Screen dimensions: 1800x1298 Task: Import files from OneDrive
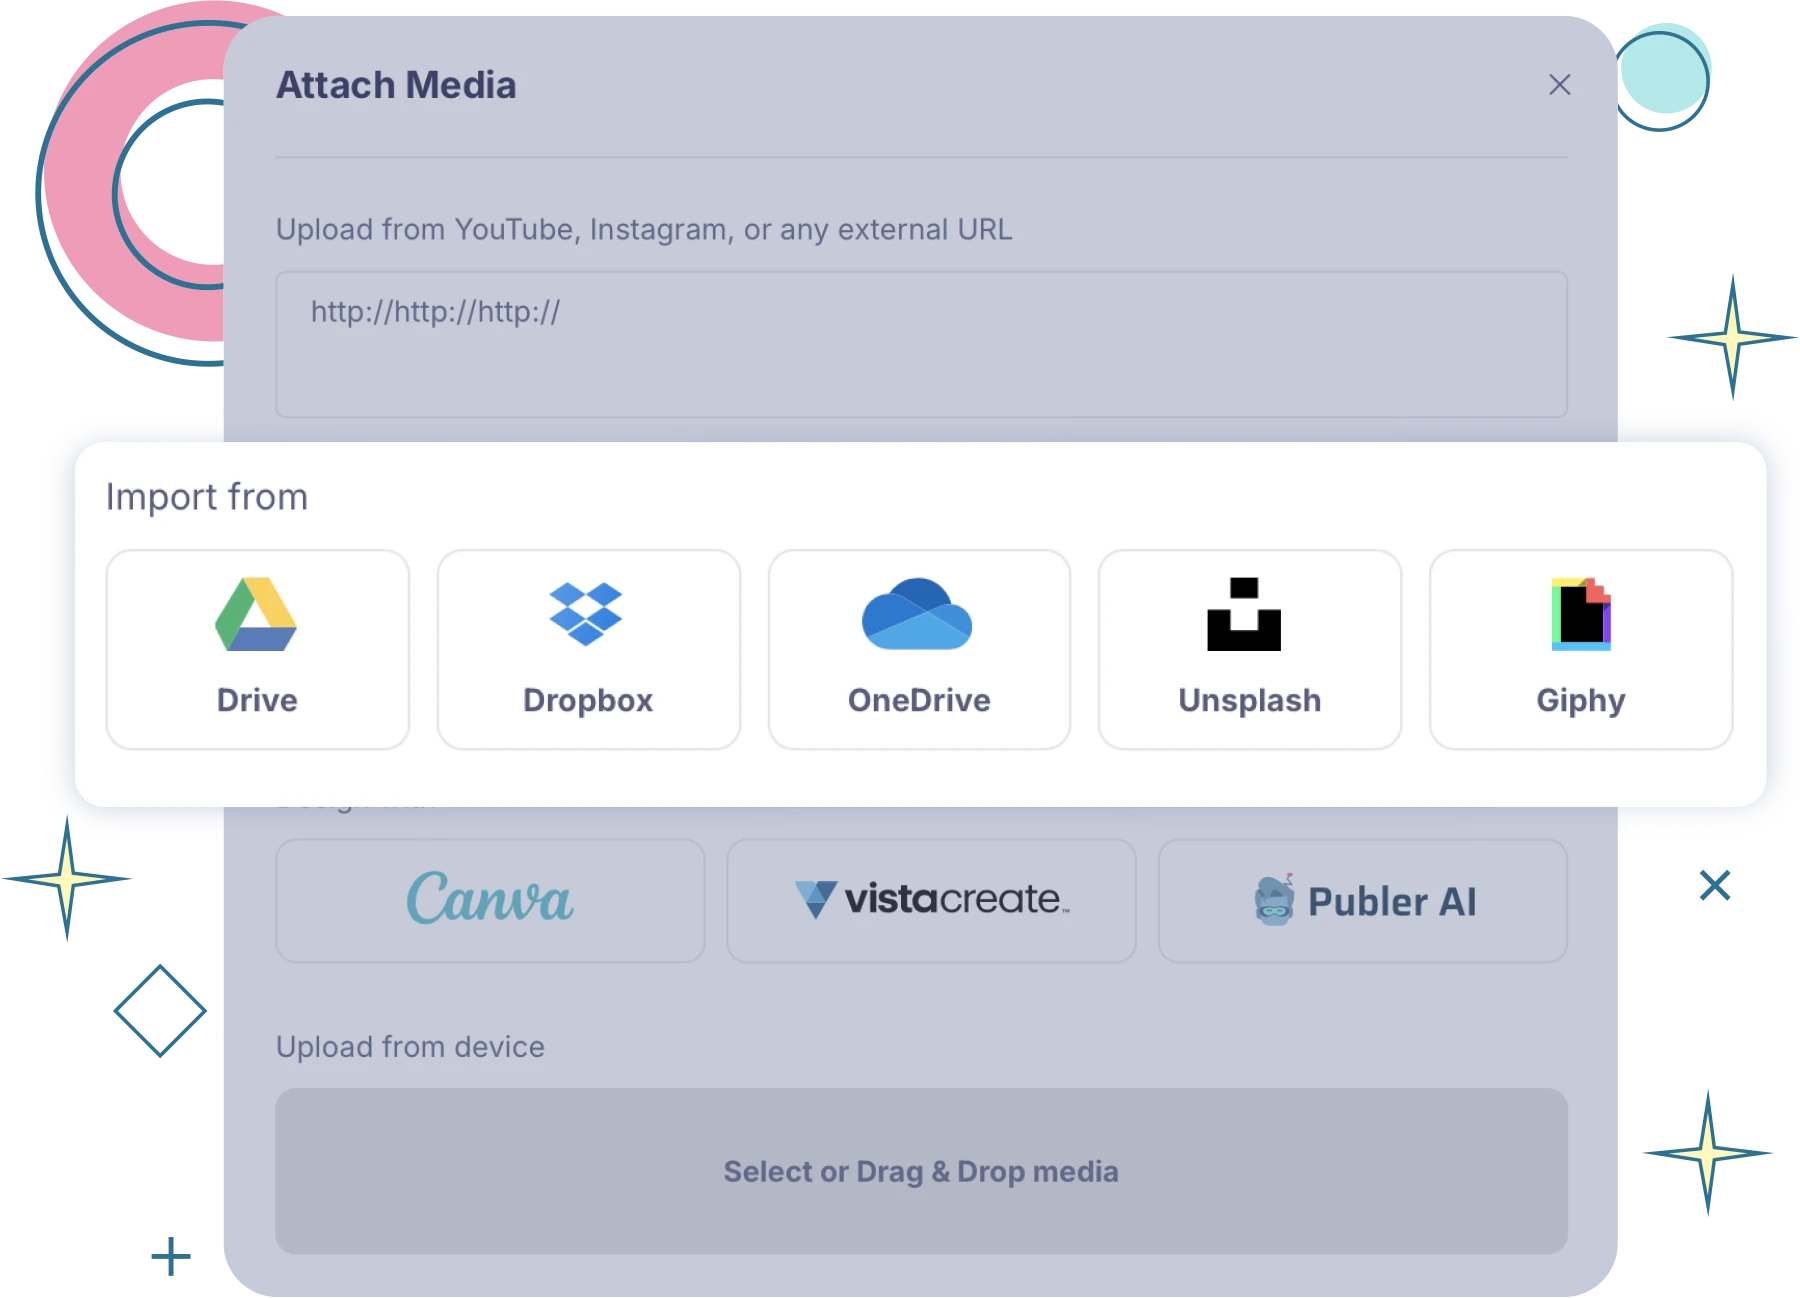[918, 650]
